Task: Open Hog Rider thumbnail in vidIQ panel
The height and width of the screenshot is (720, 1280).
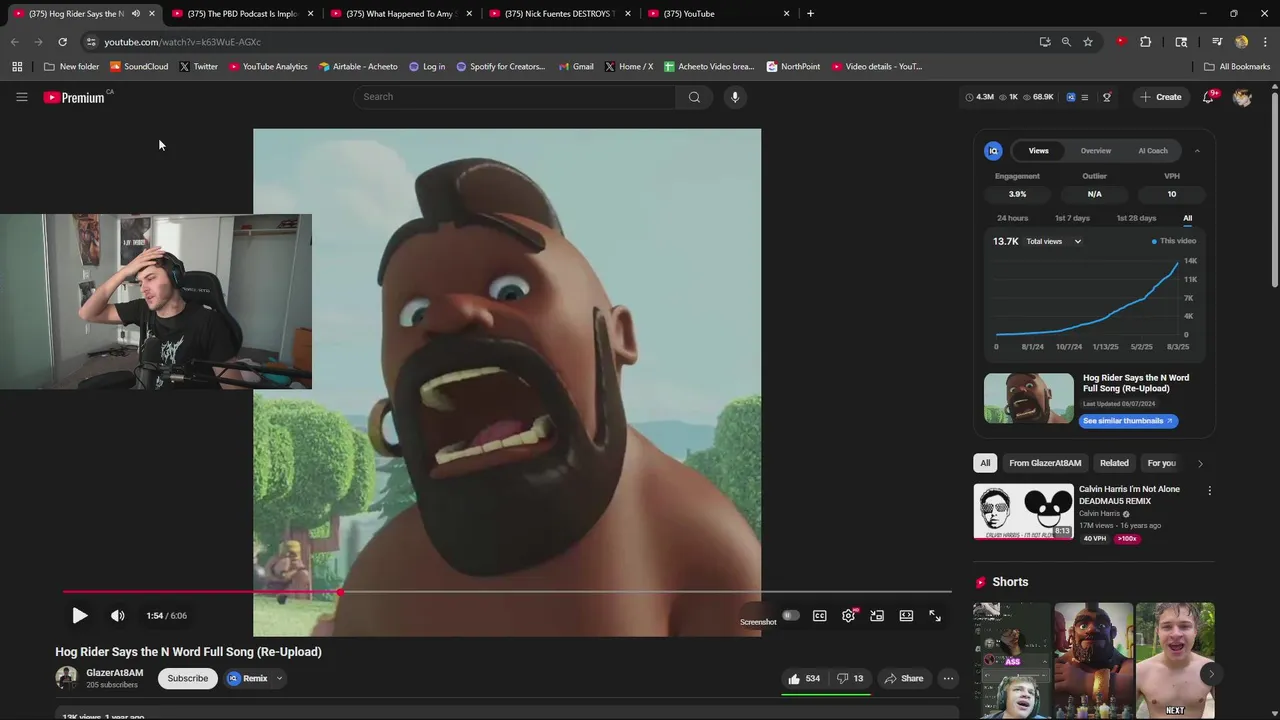Action: point(1028,398)
